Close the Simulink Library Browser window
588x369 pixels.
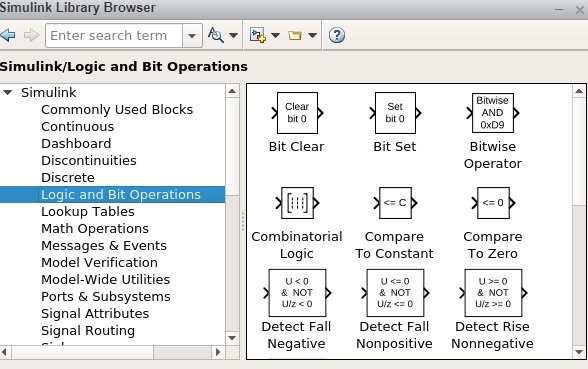(x=580, y=9)
